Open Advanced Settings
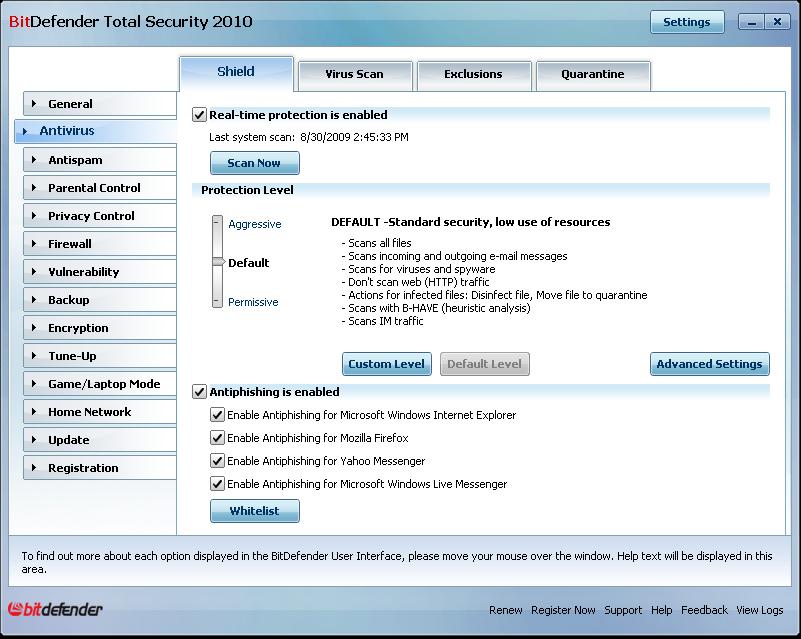This screenshot has width=801, height=639. point(710,364)
